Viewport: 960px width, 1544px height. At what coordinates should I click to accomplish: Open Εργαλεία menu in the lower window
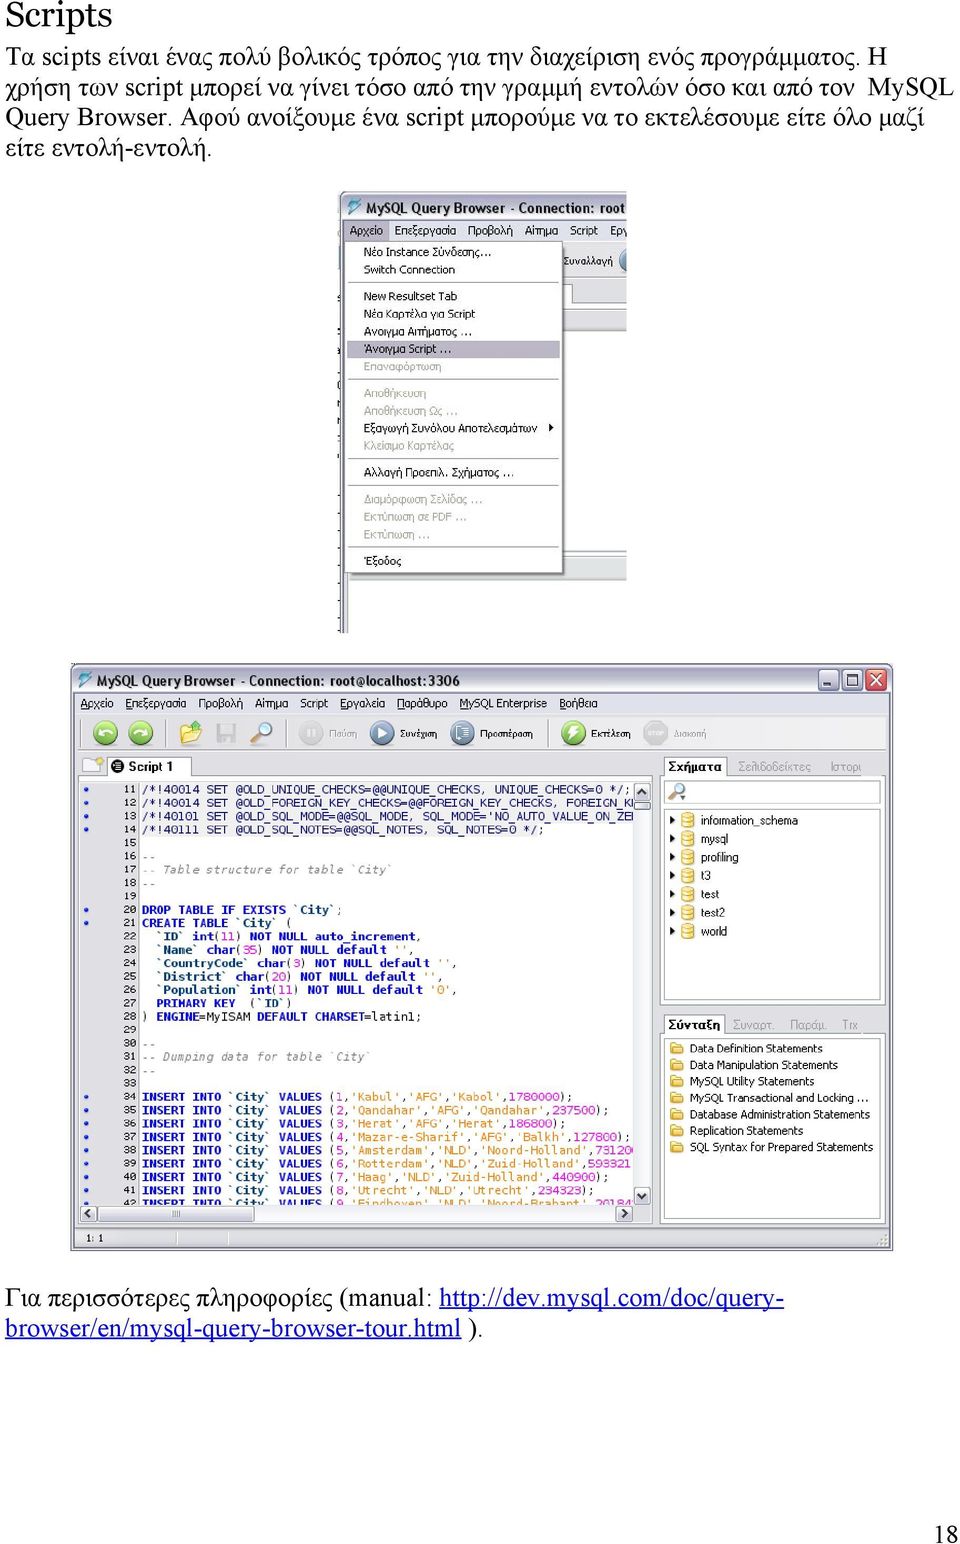point(362,703)
